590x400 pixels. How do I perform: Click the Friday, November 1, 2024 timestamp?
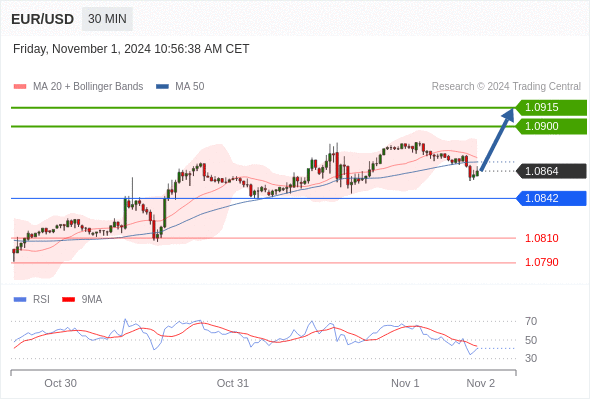[131, 49]
